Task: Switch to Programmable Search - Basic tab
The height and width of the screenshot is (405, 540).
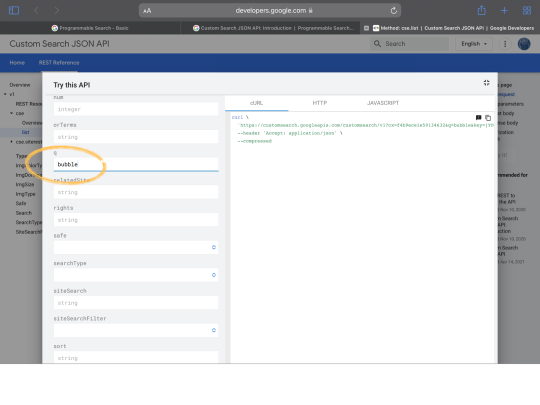Action: [90, 28]
